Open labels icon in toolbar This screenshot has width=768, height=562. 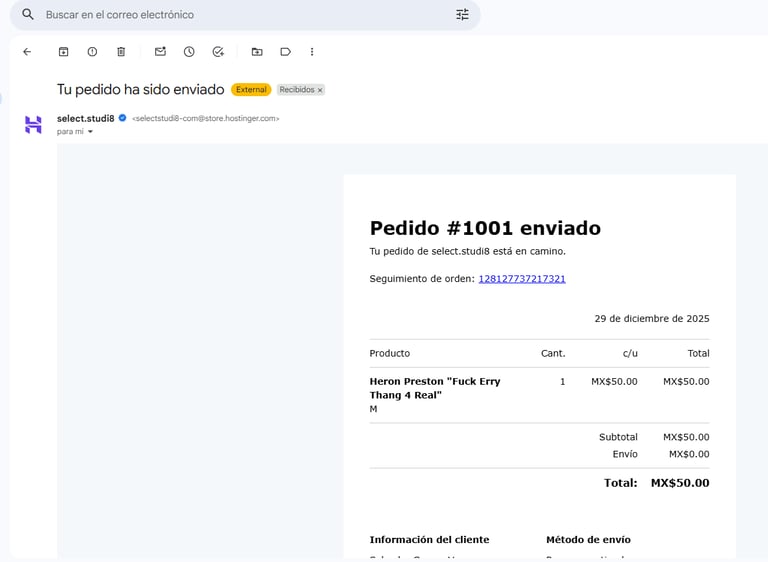pos(286,51)
